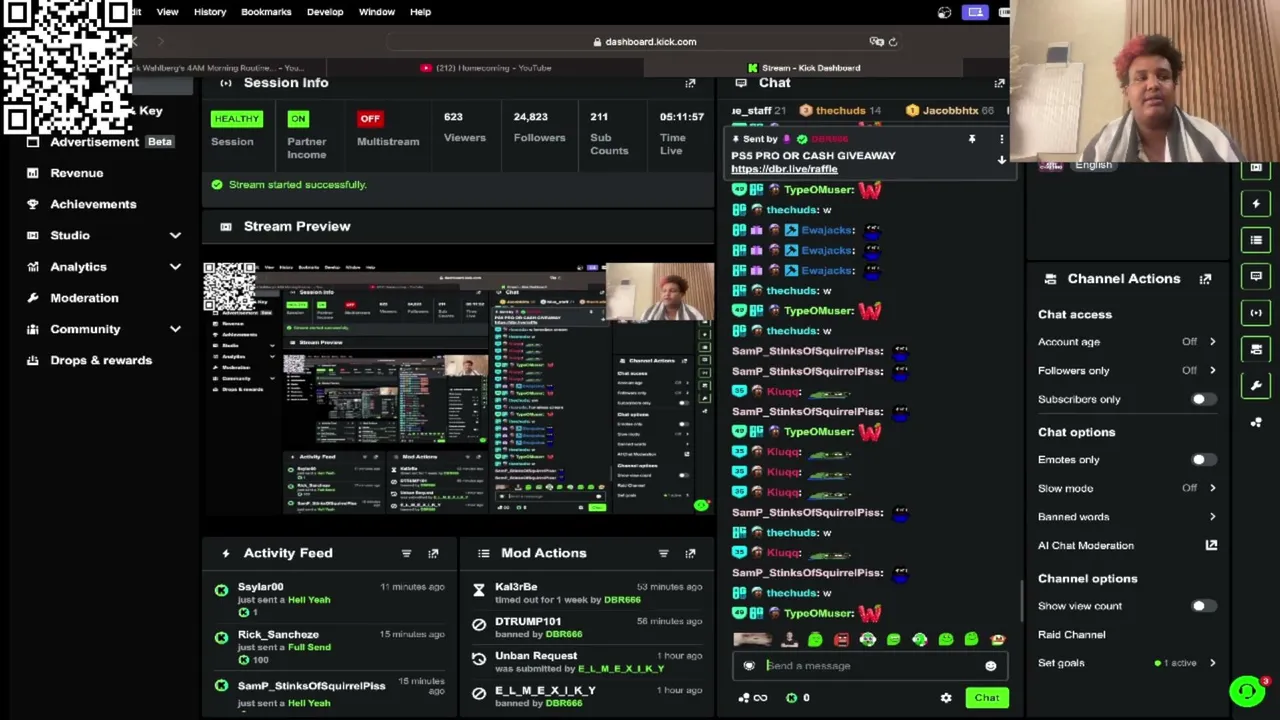
Task: Unpin the pinned giveaway chat message
Action: [x=971, y=139]
